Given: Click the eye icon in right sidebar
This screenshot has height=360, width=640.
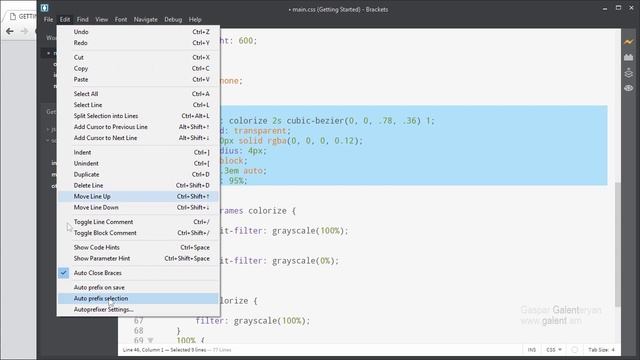Looking at the screenshot, I should pos(629,88).
